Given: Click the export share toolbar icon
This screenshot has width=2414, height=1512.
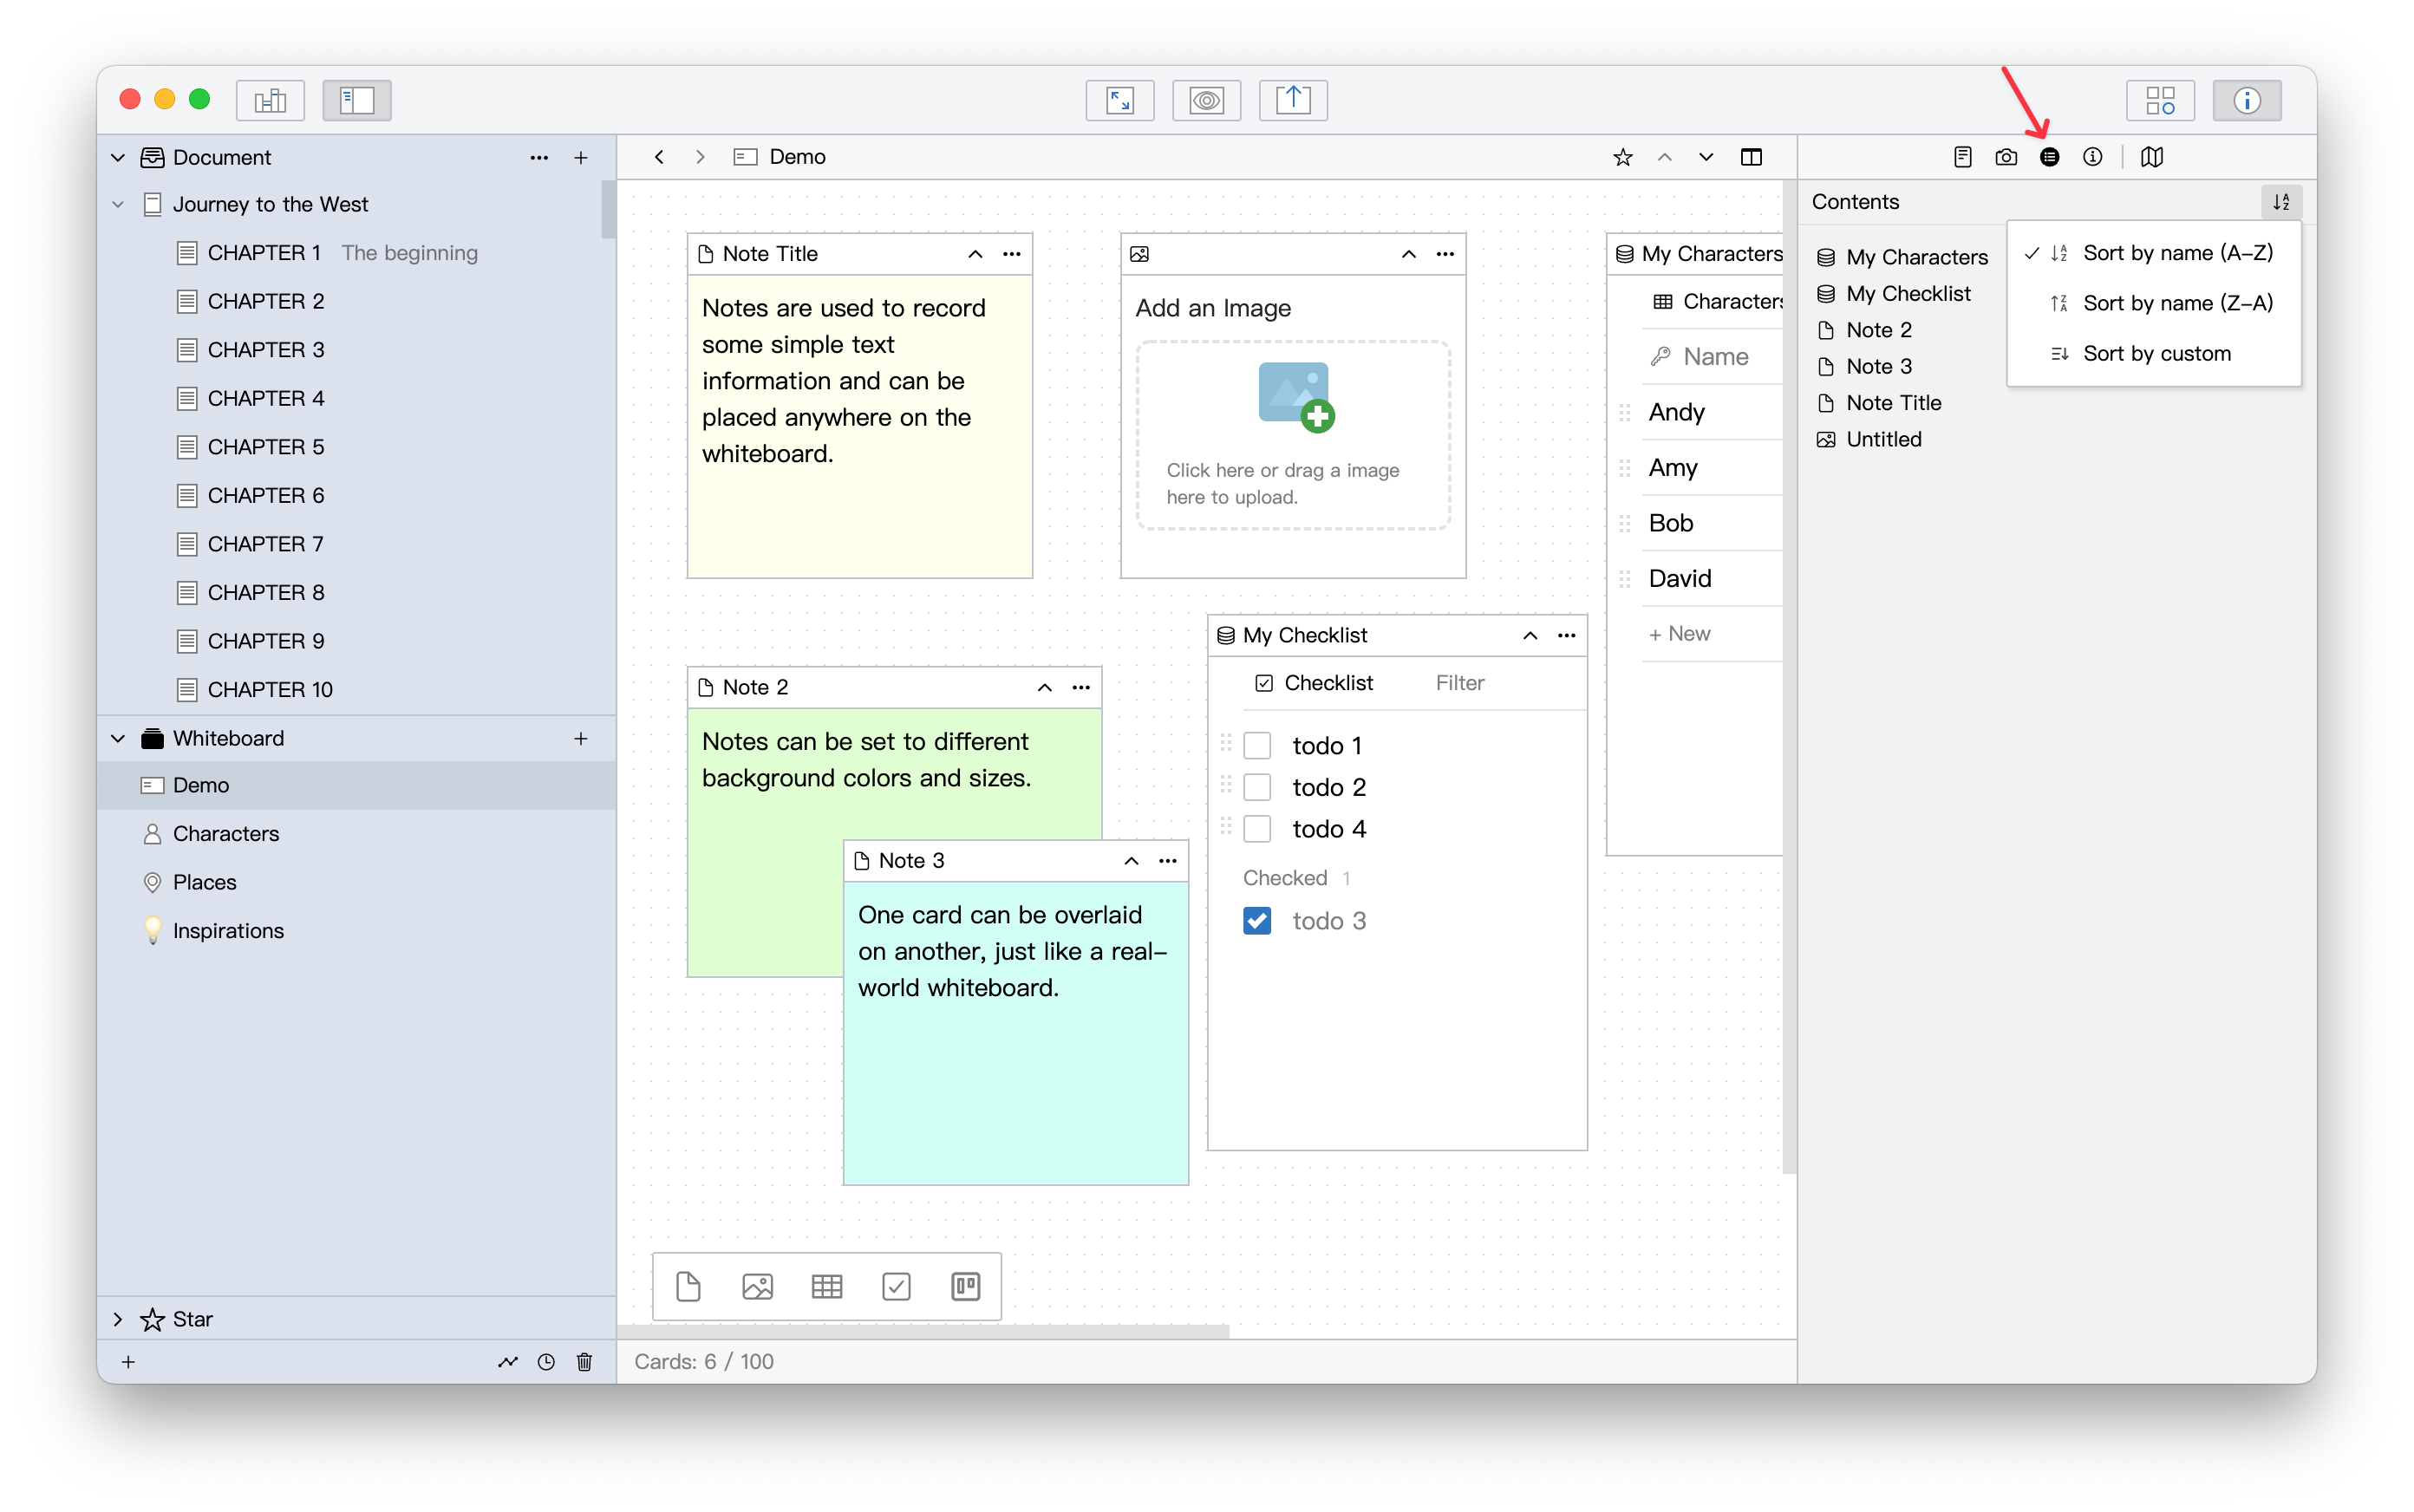Looking at the screenshot, I should [x=1293, y=100].
